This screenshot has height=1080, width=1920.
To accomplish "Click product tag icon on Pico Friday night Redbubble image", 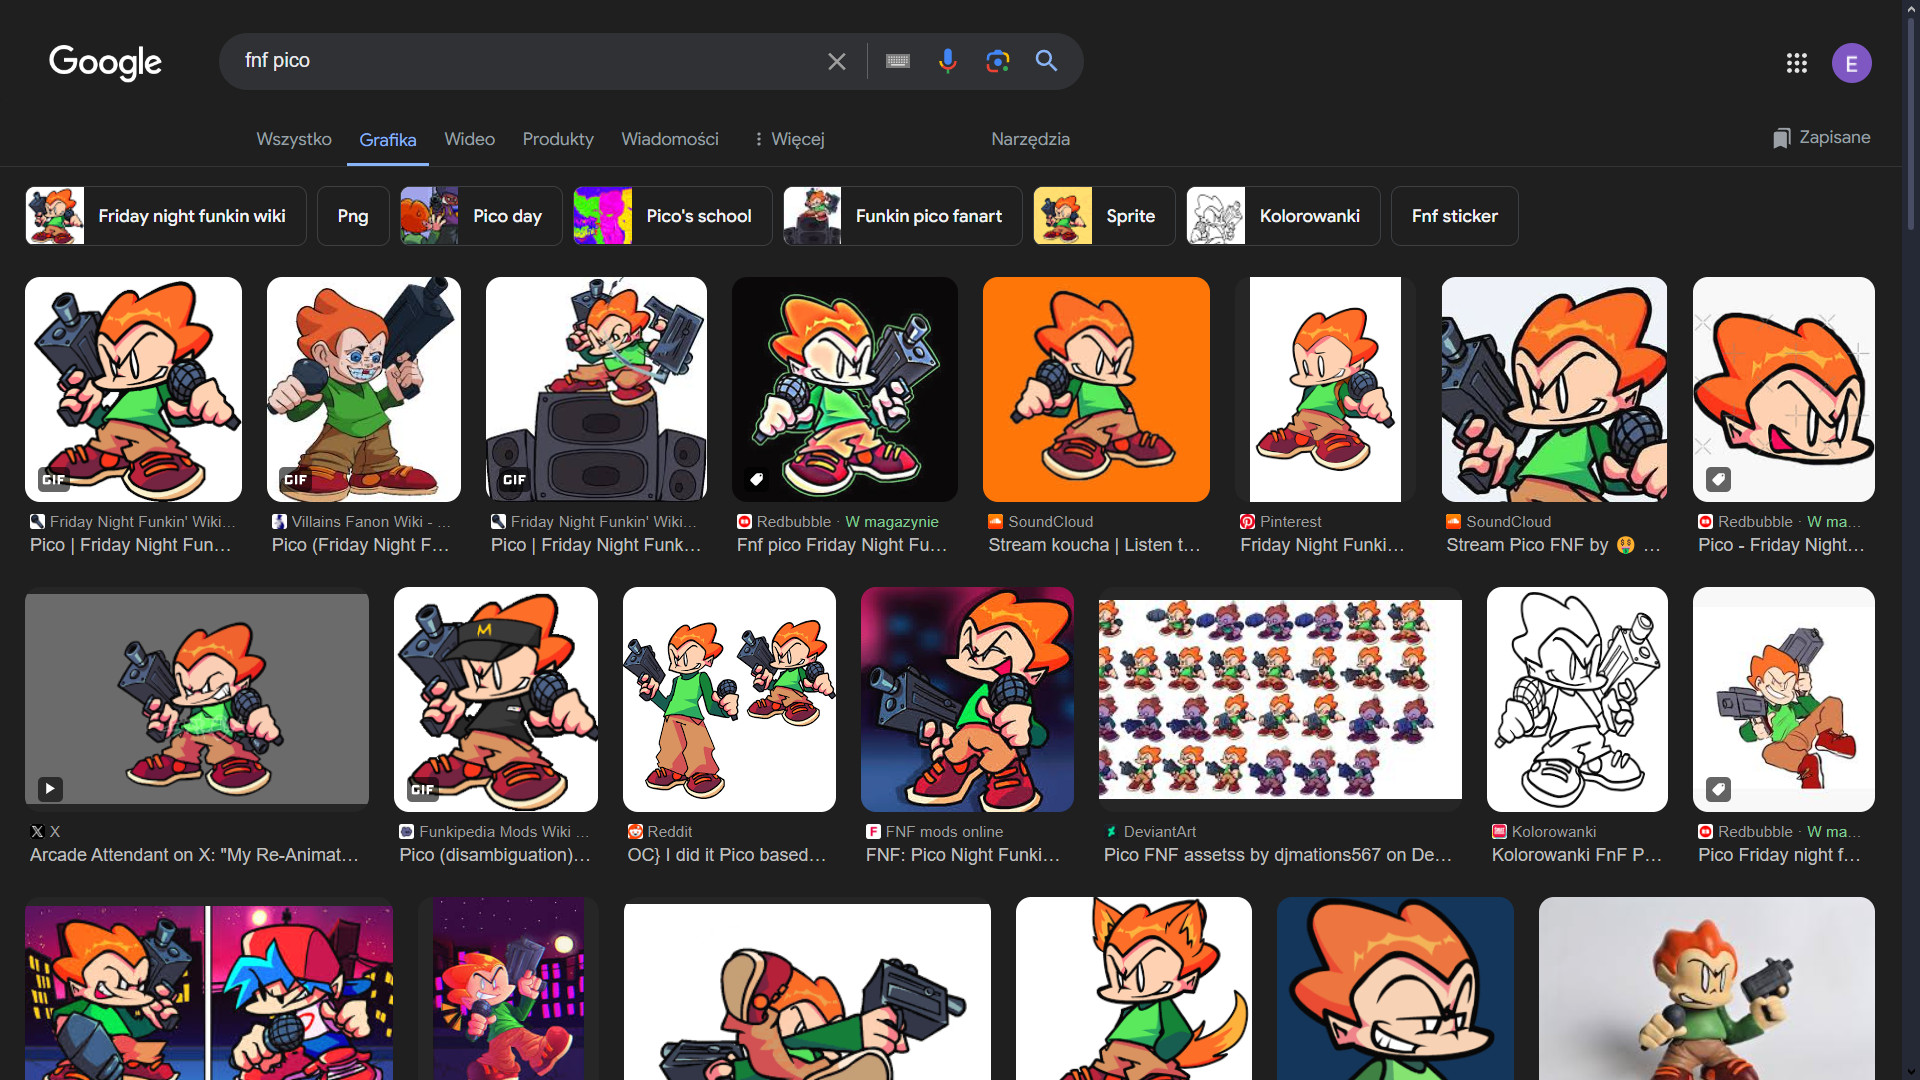I will pos(1719,789).
